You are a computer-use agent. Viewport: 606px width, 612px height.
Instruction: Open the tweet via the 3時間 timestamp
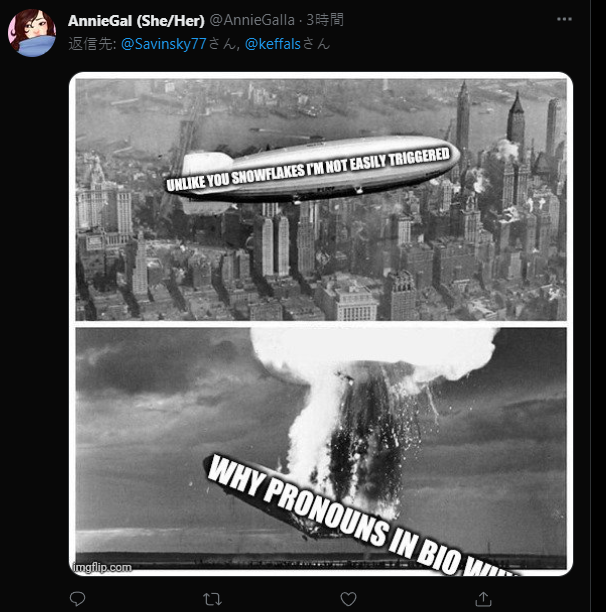coord(325,20)
